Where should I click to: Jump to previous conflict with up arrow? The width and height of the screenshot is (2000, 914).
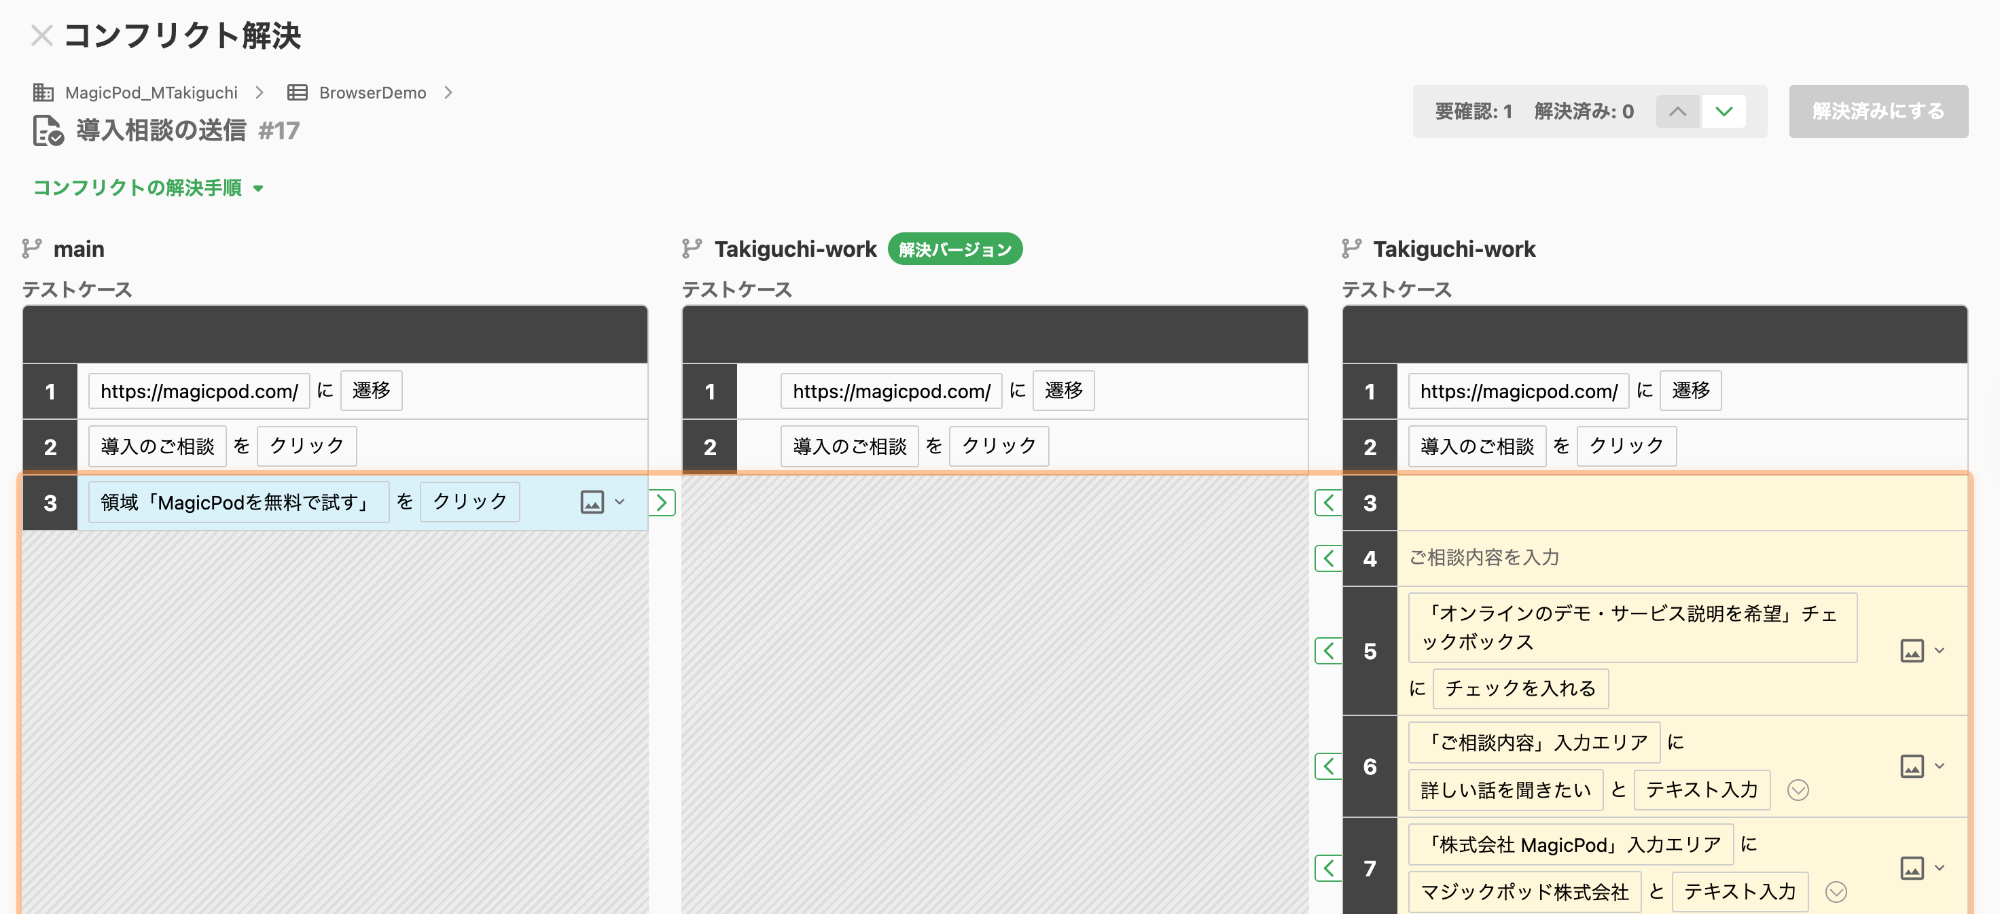pyautogui.click(x=1677, y=111)
